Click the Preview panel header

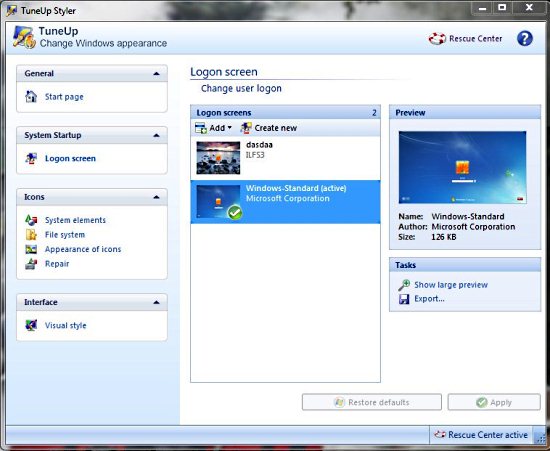[x=465, y=113]
